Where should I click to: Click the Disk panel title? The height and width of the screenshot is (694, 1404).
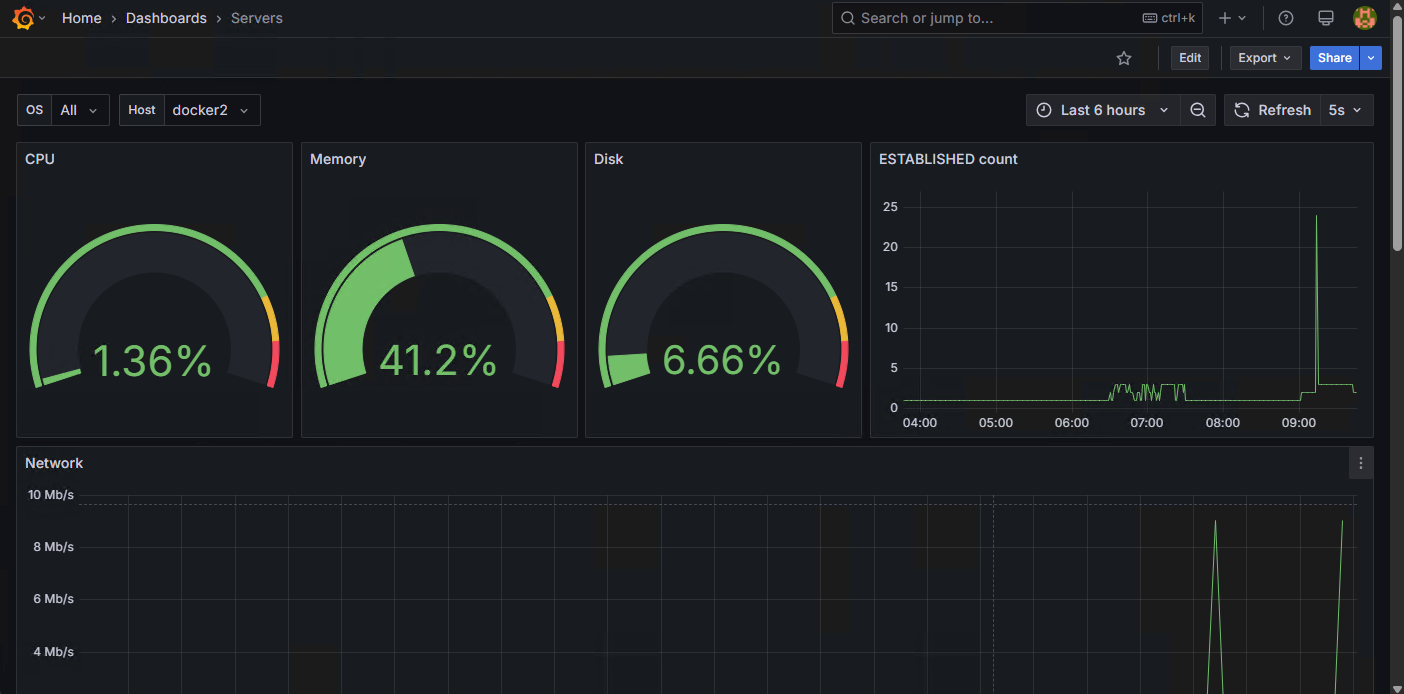coord(609,159)
